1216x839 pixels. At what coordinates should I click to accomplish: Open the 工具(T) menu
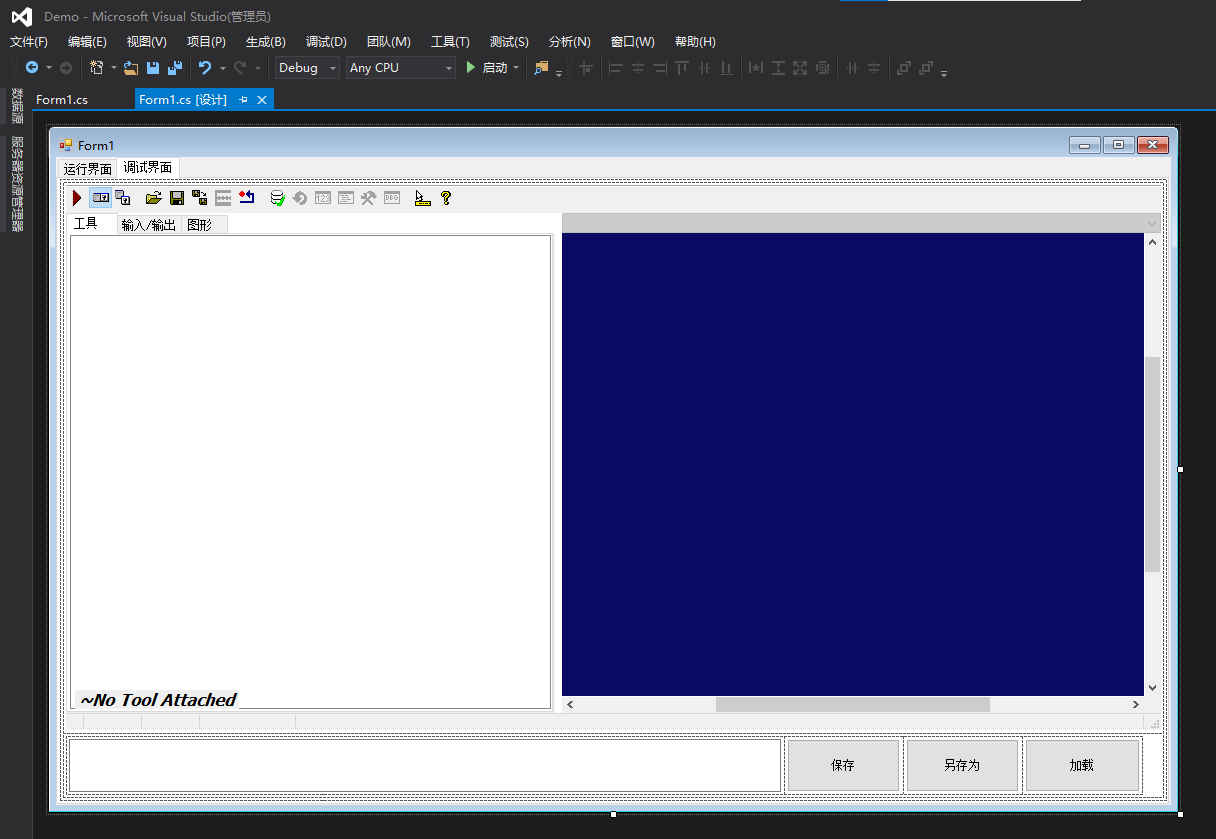[450, 42]
